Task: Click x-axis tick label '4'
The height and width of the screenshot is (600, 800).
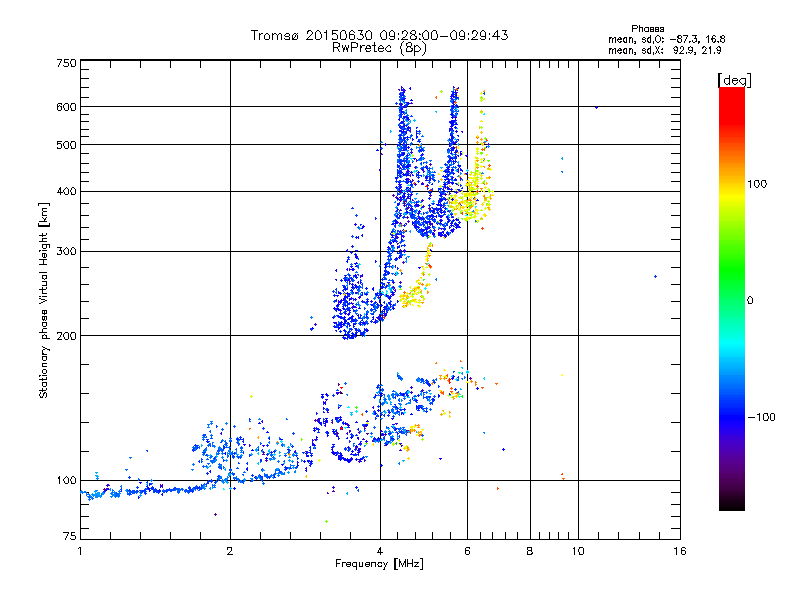Action: point(380,551)
